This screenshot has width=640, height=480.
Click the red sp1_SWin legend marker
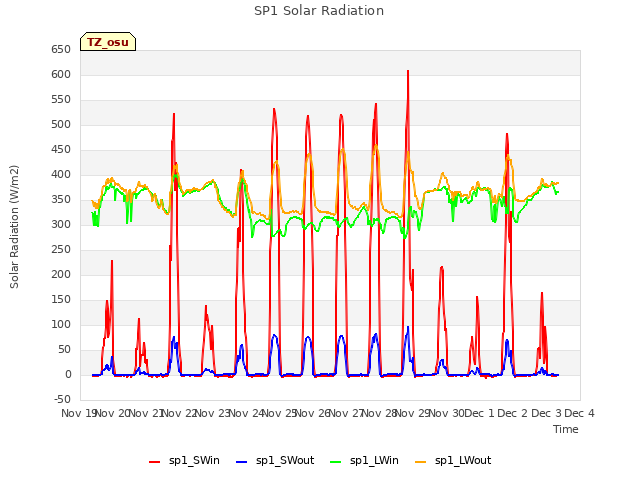pyautogui.click(x=155, y=462)
